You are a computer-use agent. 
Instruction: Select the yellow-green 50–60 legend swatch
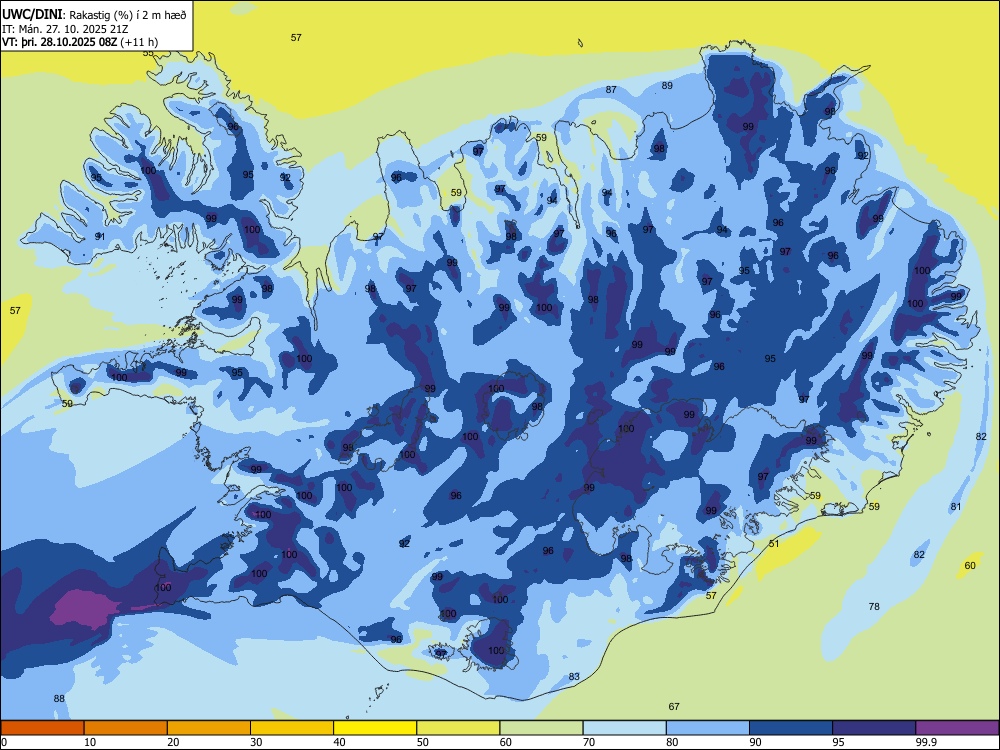point(458,728)
